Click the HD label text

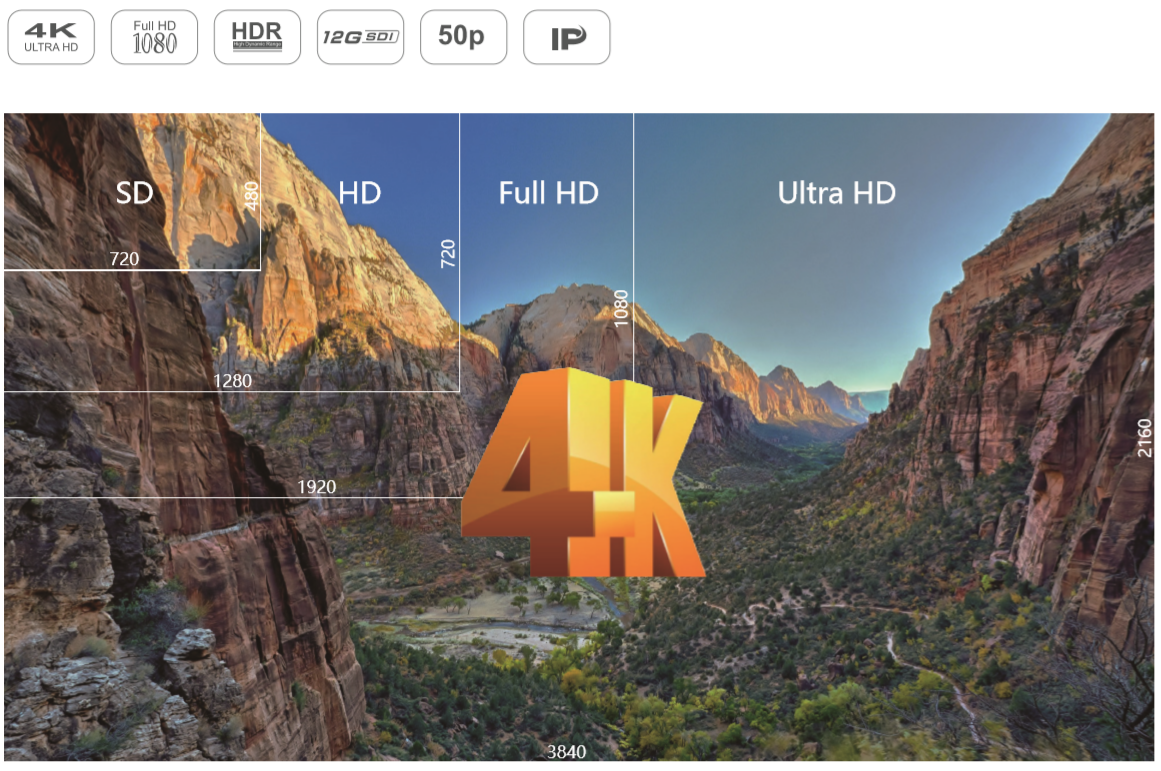(x=359, y=193)
